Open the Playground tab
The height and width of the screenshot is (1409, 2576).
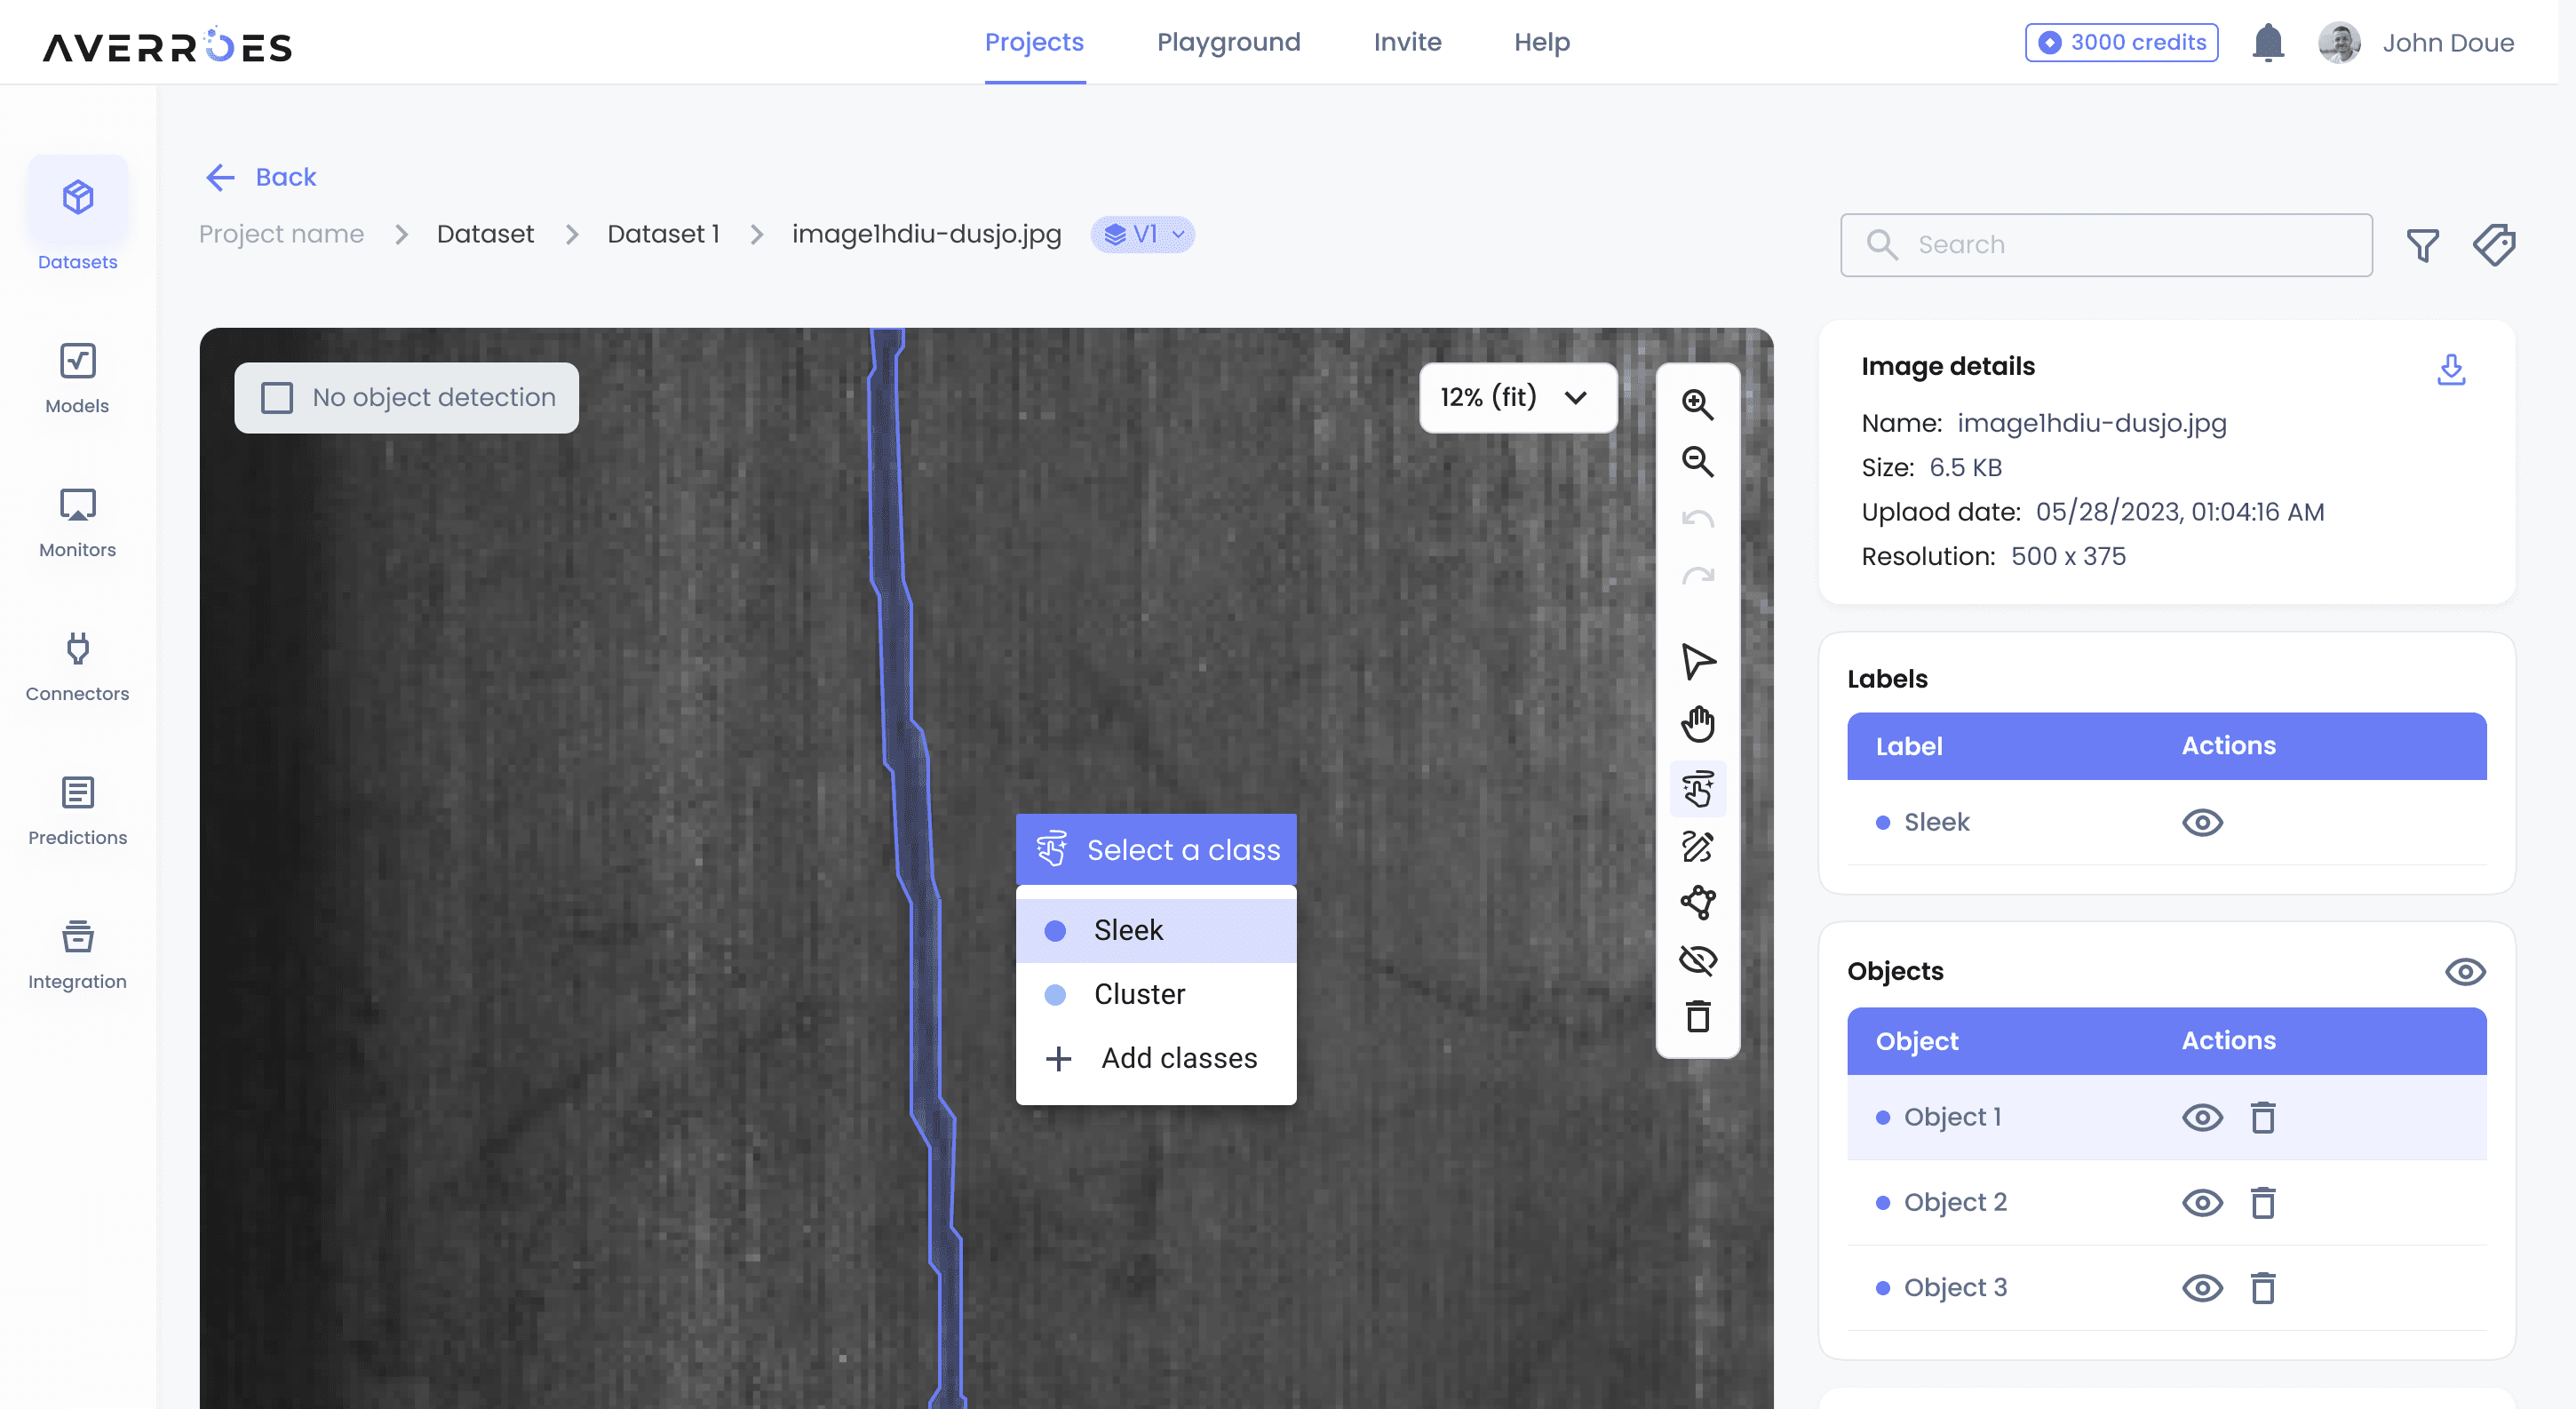(1228, 42)
